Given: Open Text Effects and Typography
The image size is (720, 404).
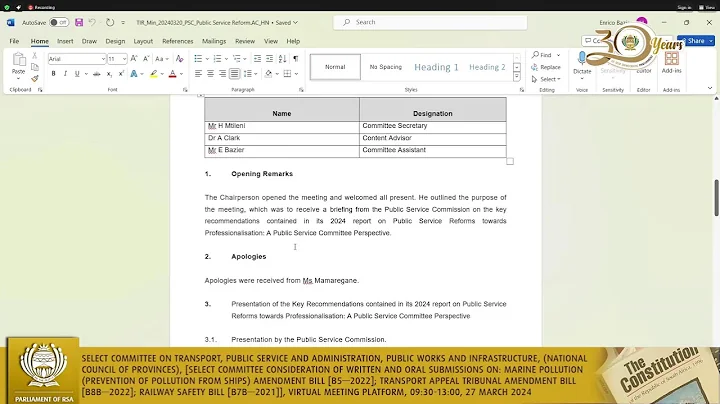Looking at the screenshot, I should [x=134, y=73].
